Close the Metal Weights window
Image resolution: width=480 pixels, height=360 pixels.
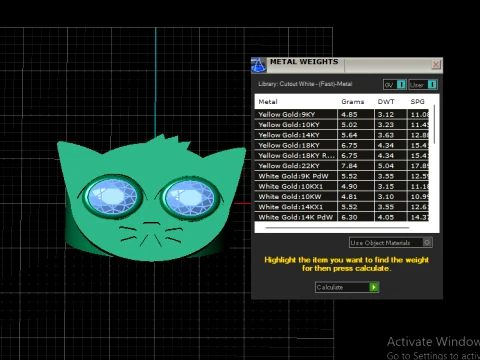pos(436,64)
